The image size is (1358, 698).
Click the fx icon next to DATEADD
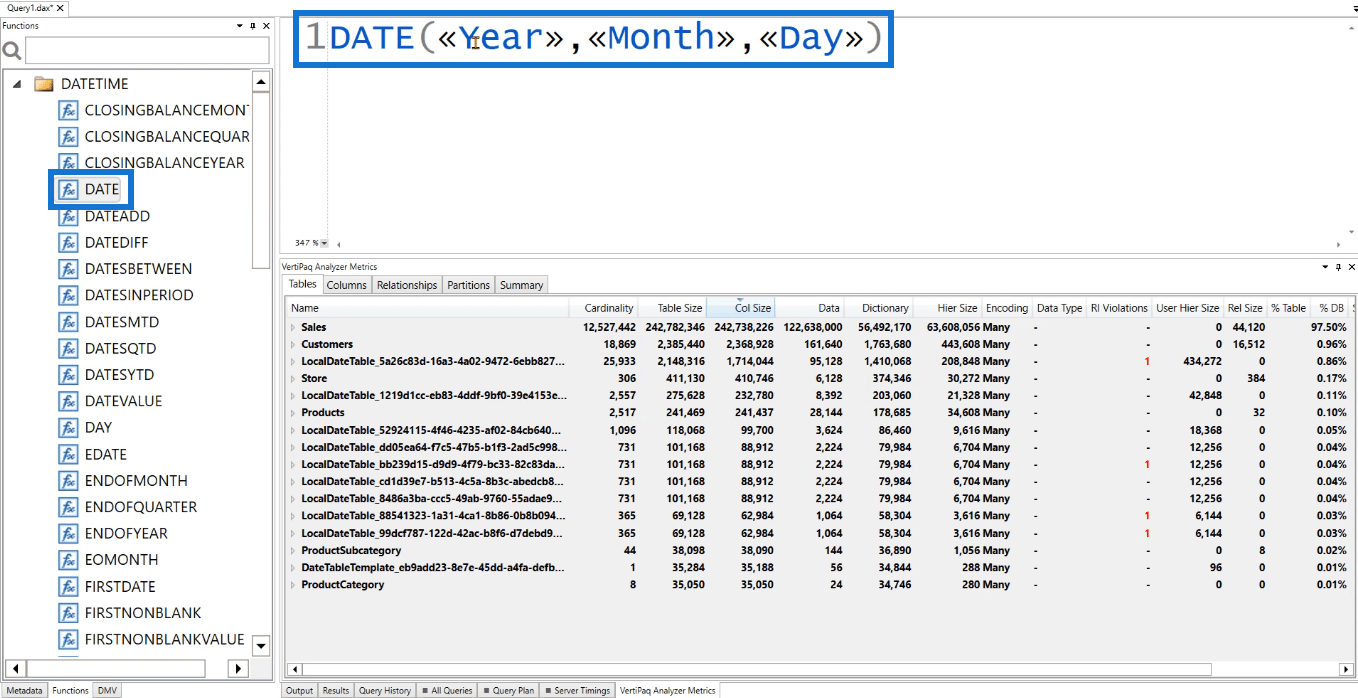[68, 216]
